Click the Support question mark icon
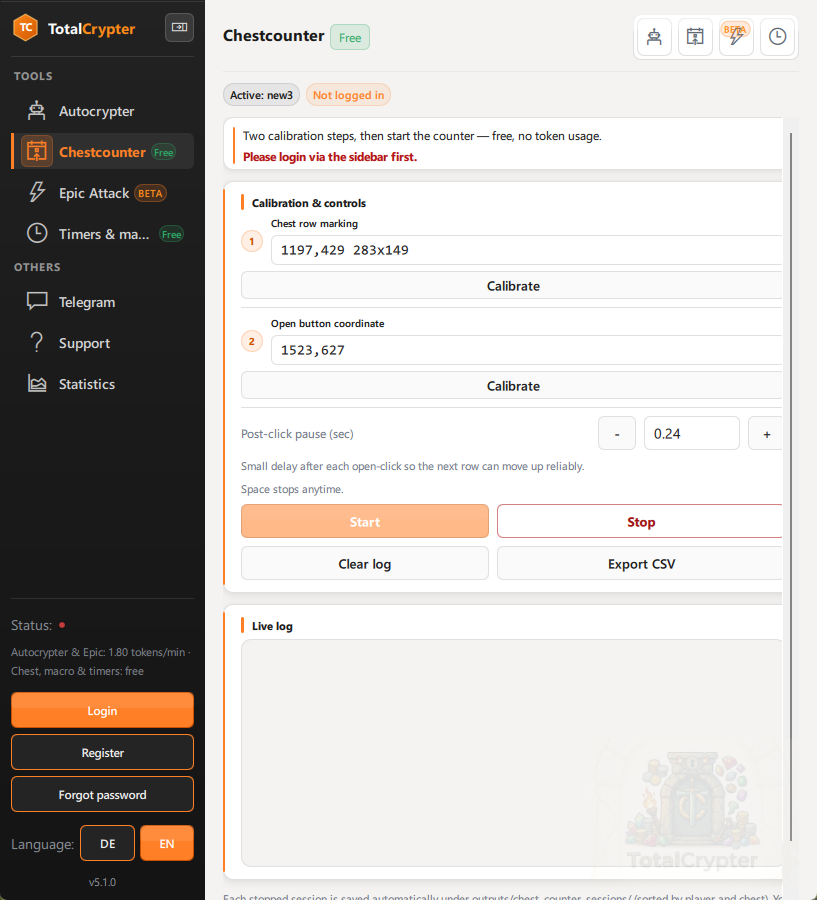Screen dimensions: 817x900 37,342
